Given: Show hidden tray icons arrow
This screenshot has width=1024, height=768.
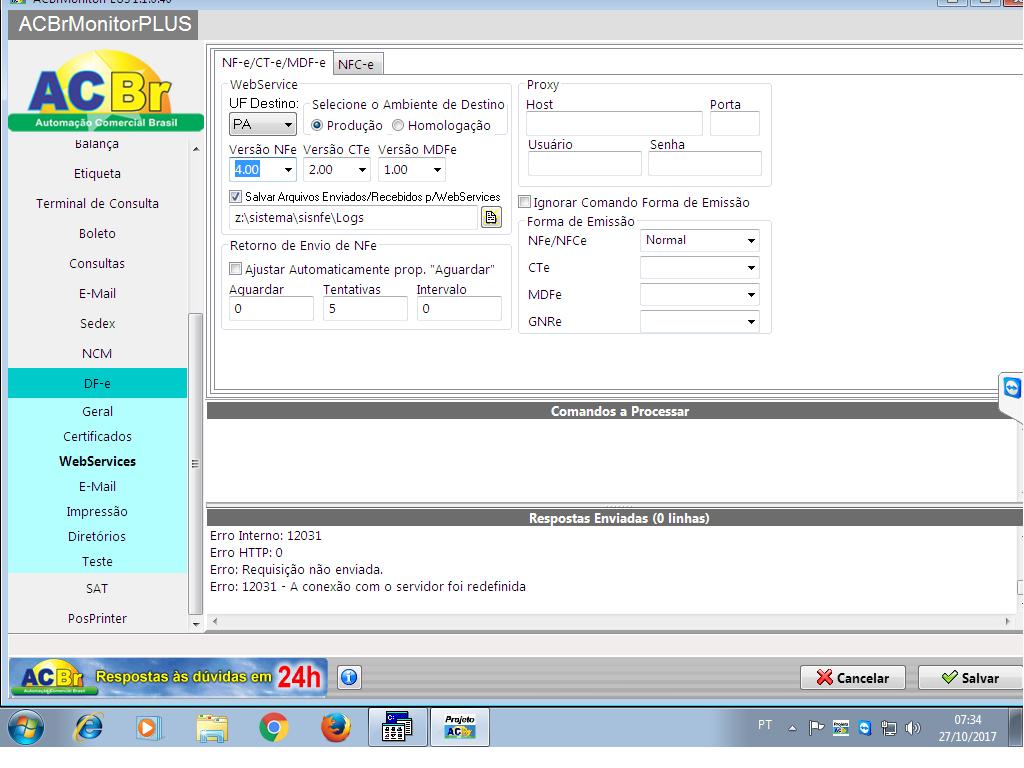Looking at the screenshot, I should point(792,727).
